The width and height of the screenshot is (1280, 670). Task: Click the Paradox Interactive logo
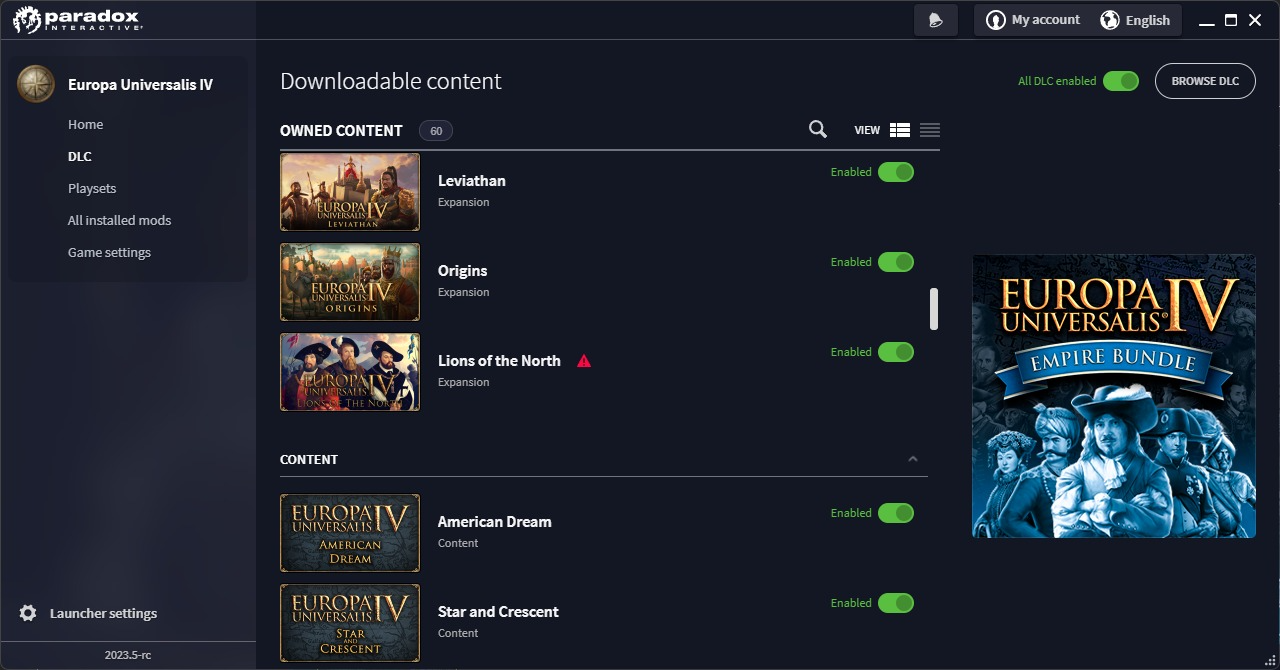78,19
